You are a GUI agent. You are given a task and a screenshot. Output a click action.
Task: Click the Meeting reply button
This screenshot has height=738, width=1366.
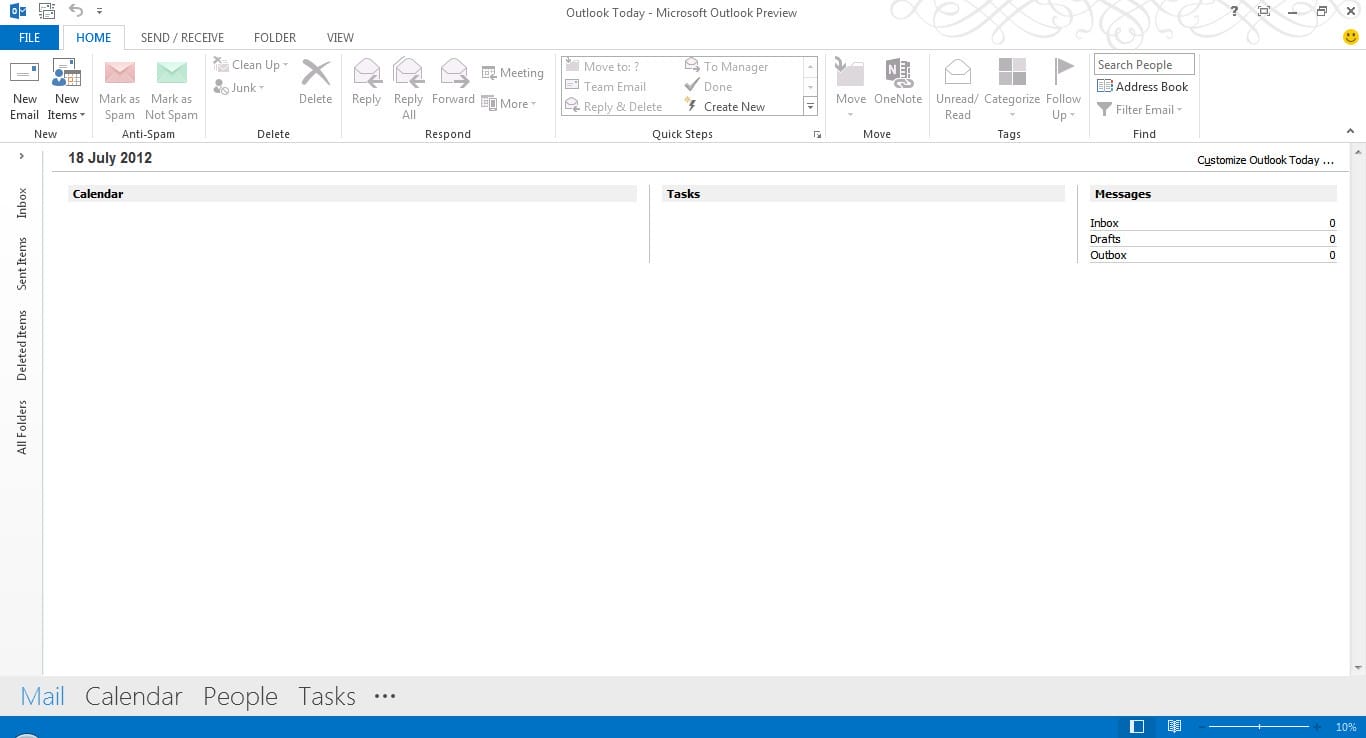coord(512,73)
